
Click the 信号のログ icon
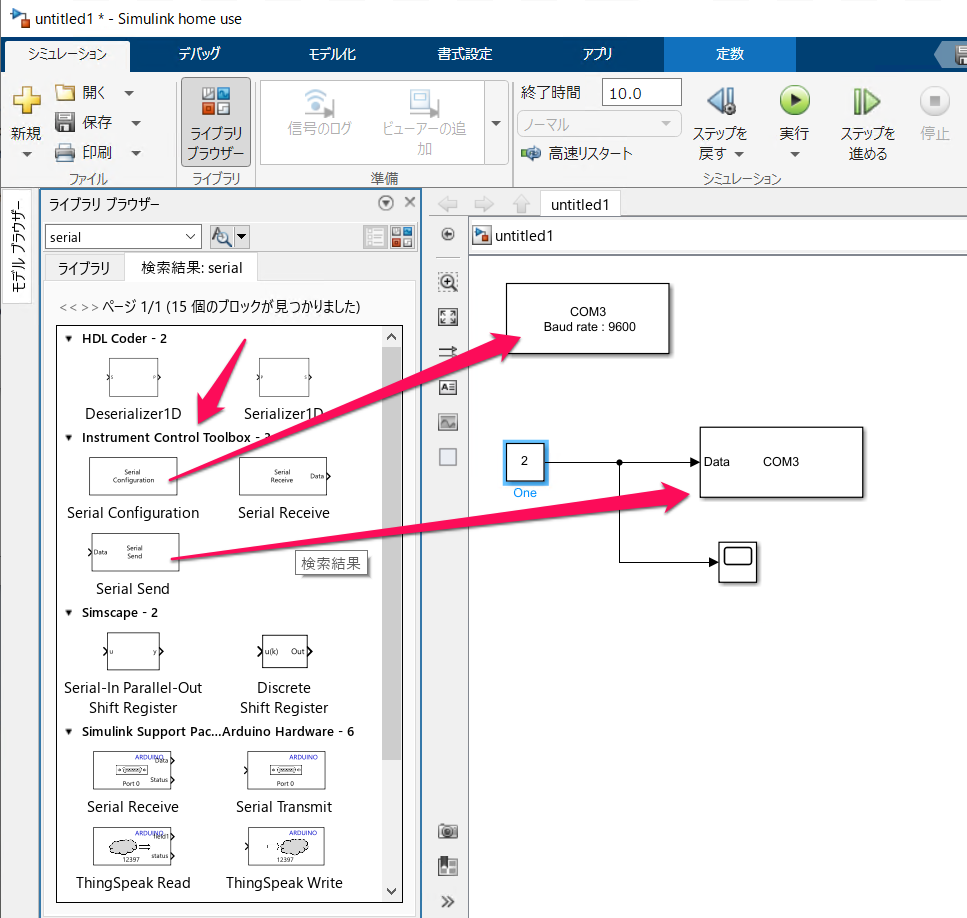point(319,104)
